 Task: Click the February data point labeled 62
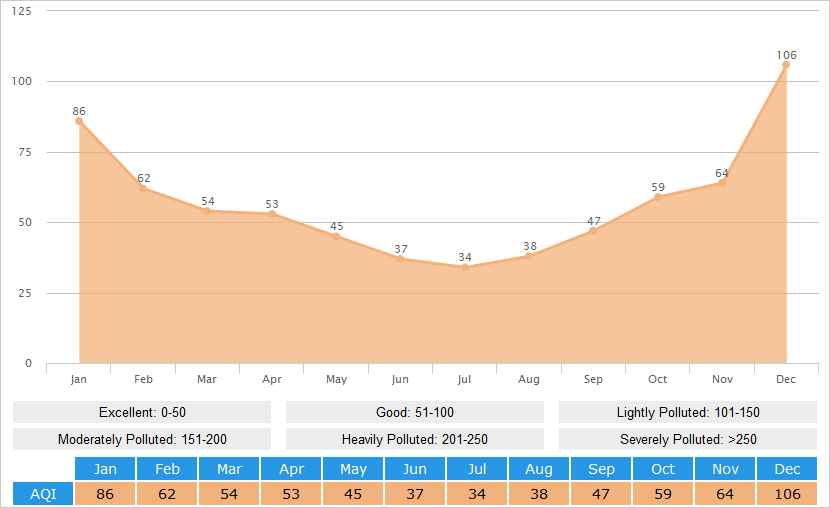(x=143, y=188)
